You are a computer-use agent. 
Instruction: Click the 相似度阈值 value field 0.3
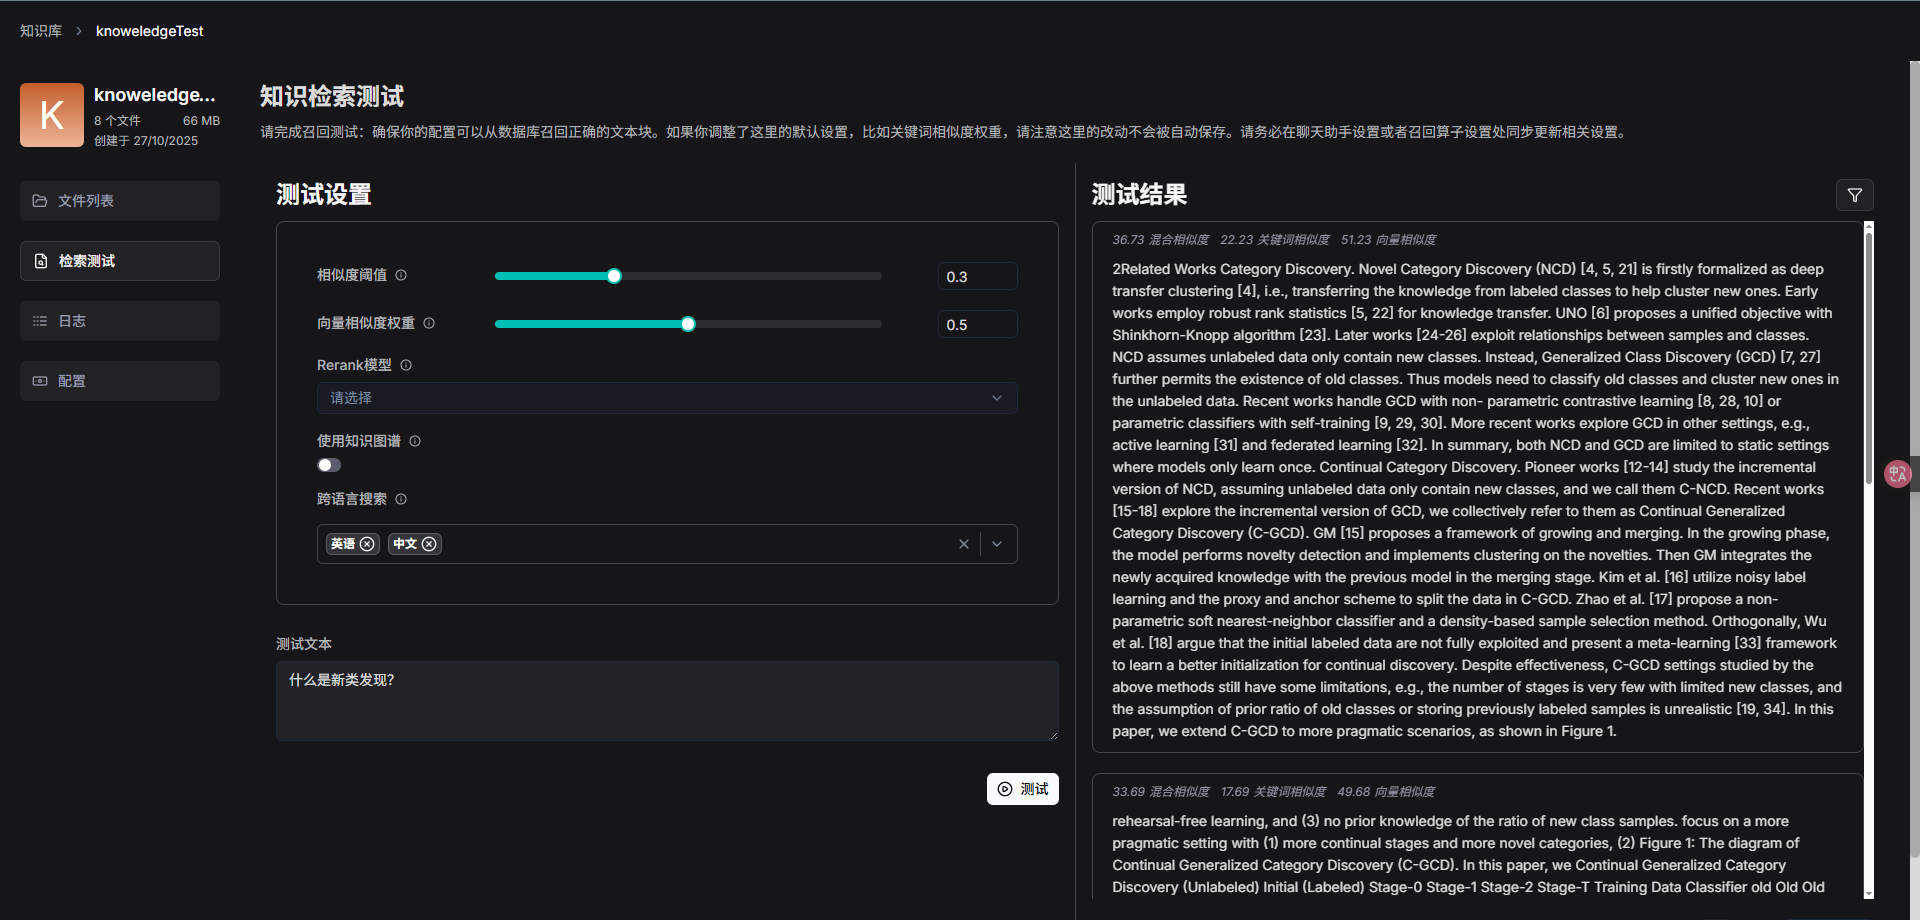point(977,276)
